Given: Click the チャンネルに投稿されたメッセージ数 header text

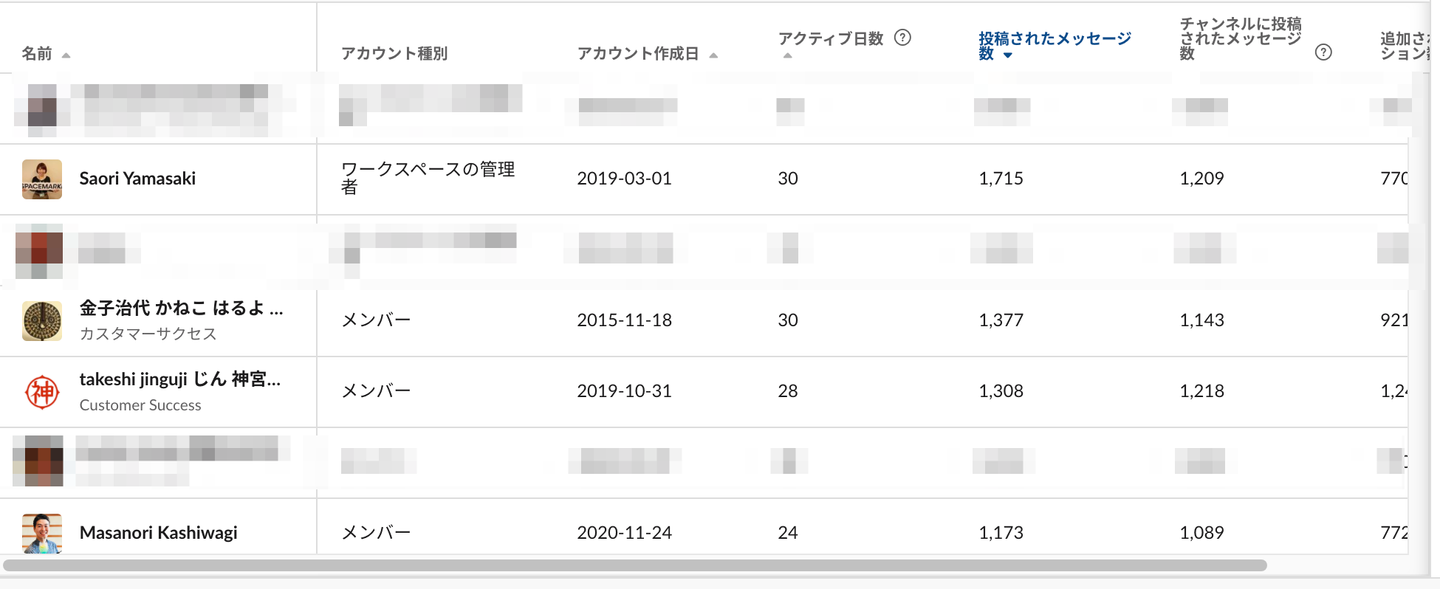Looking at the screenshot, I should coord(1241,38).
